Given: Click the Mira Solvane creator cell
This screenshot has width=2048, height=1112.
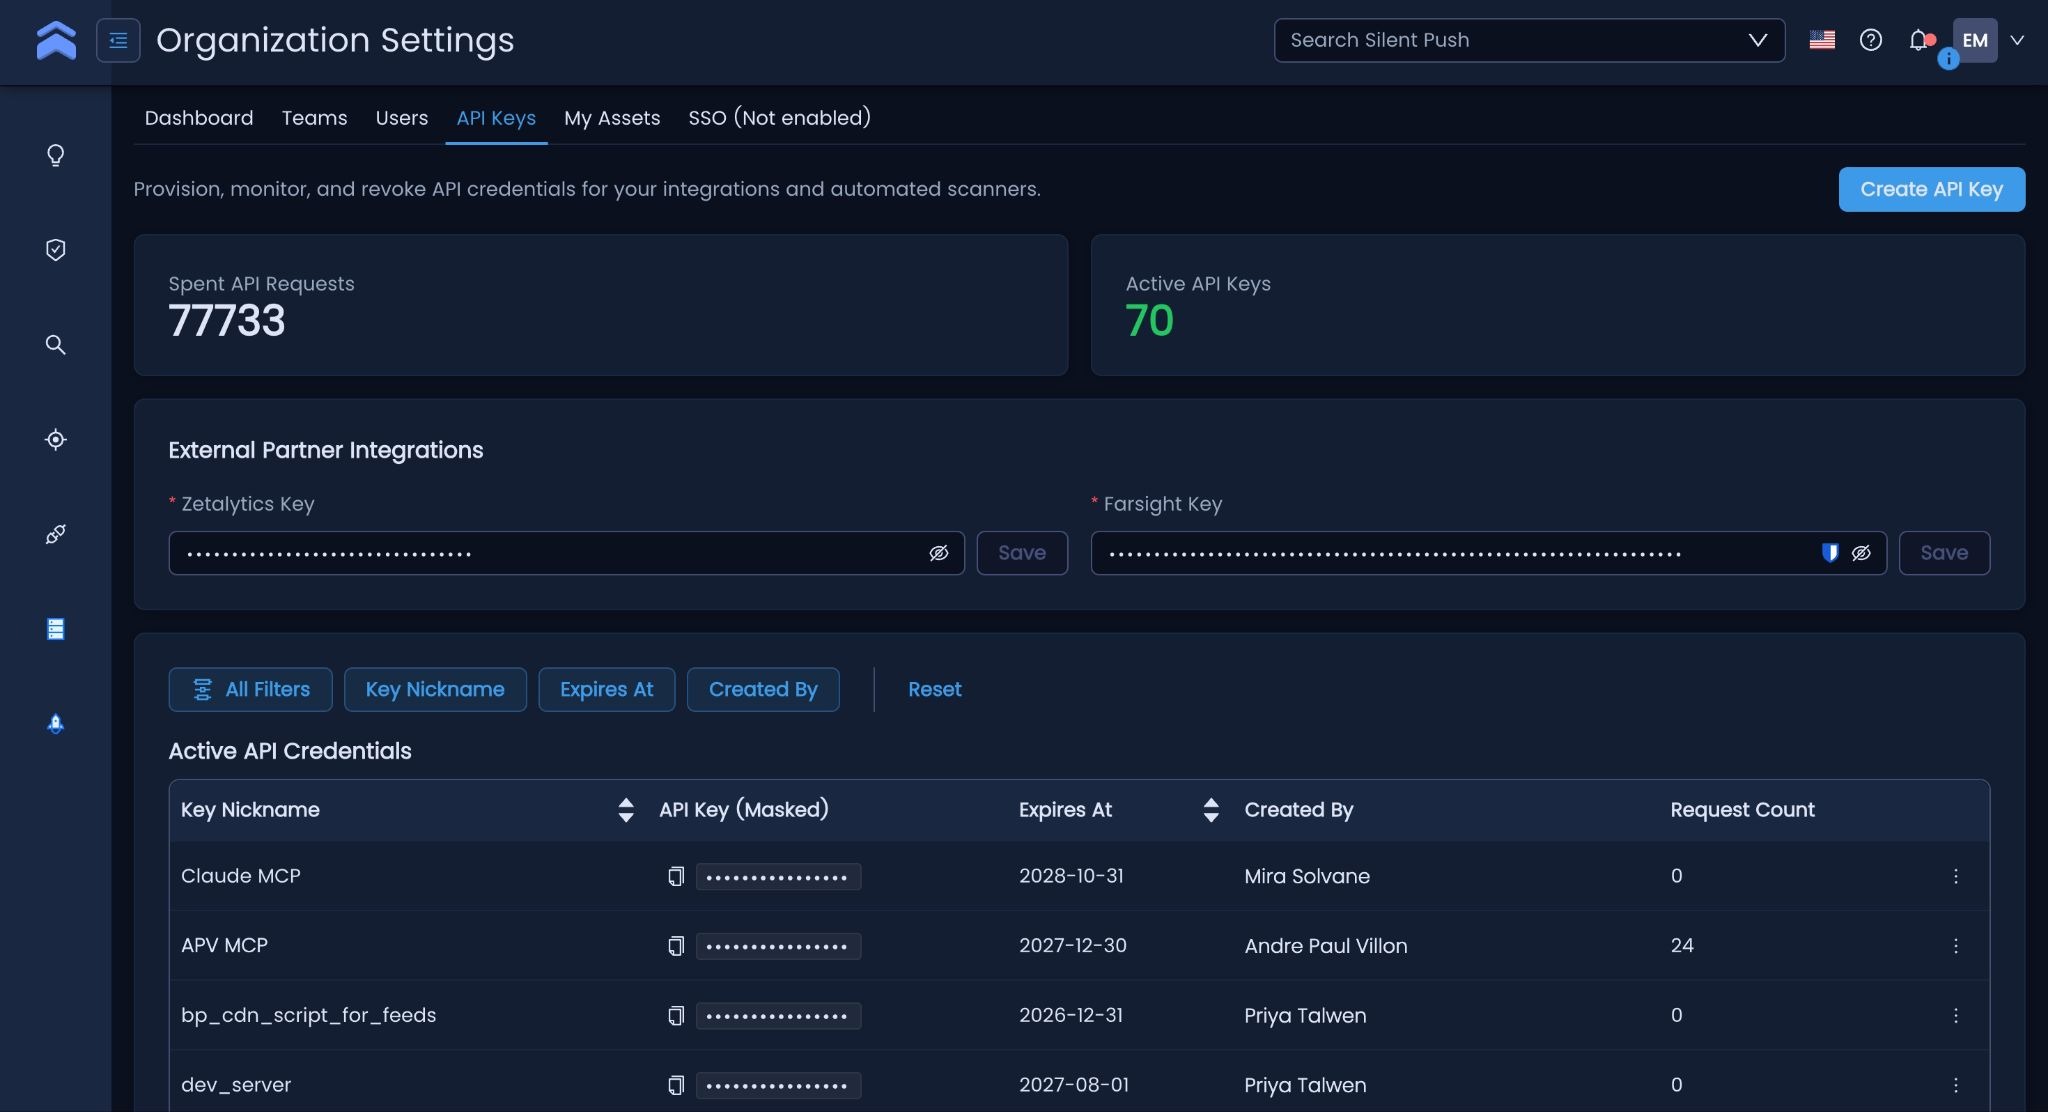Looking at the screenshot, I should pos(1307,876).
